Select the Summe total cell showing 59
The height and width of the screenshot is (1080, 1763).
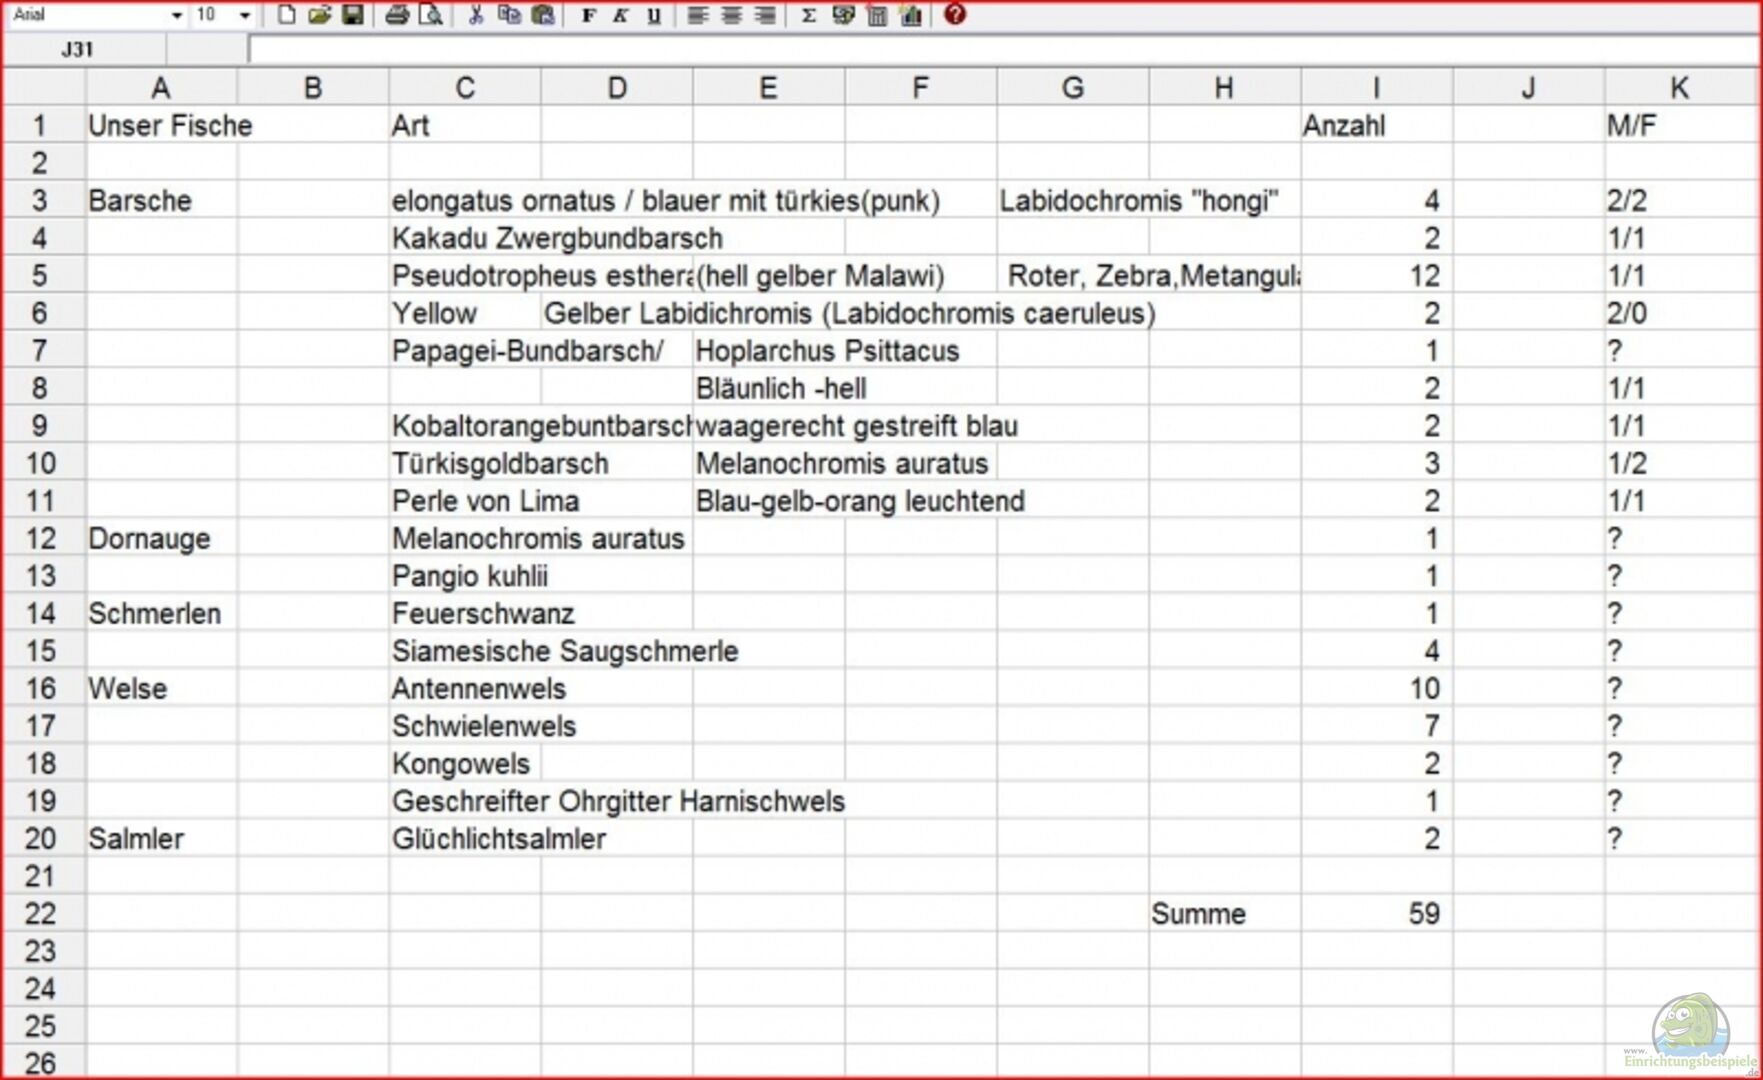pos(1376,913)
